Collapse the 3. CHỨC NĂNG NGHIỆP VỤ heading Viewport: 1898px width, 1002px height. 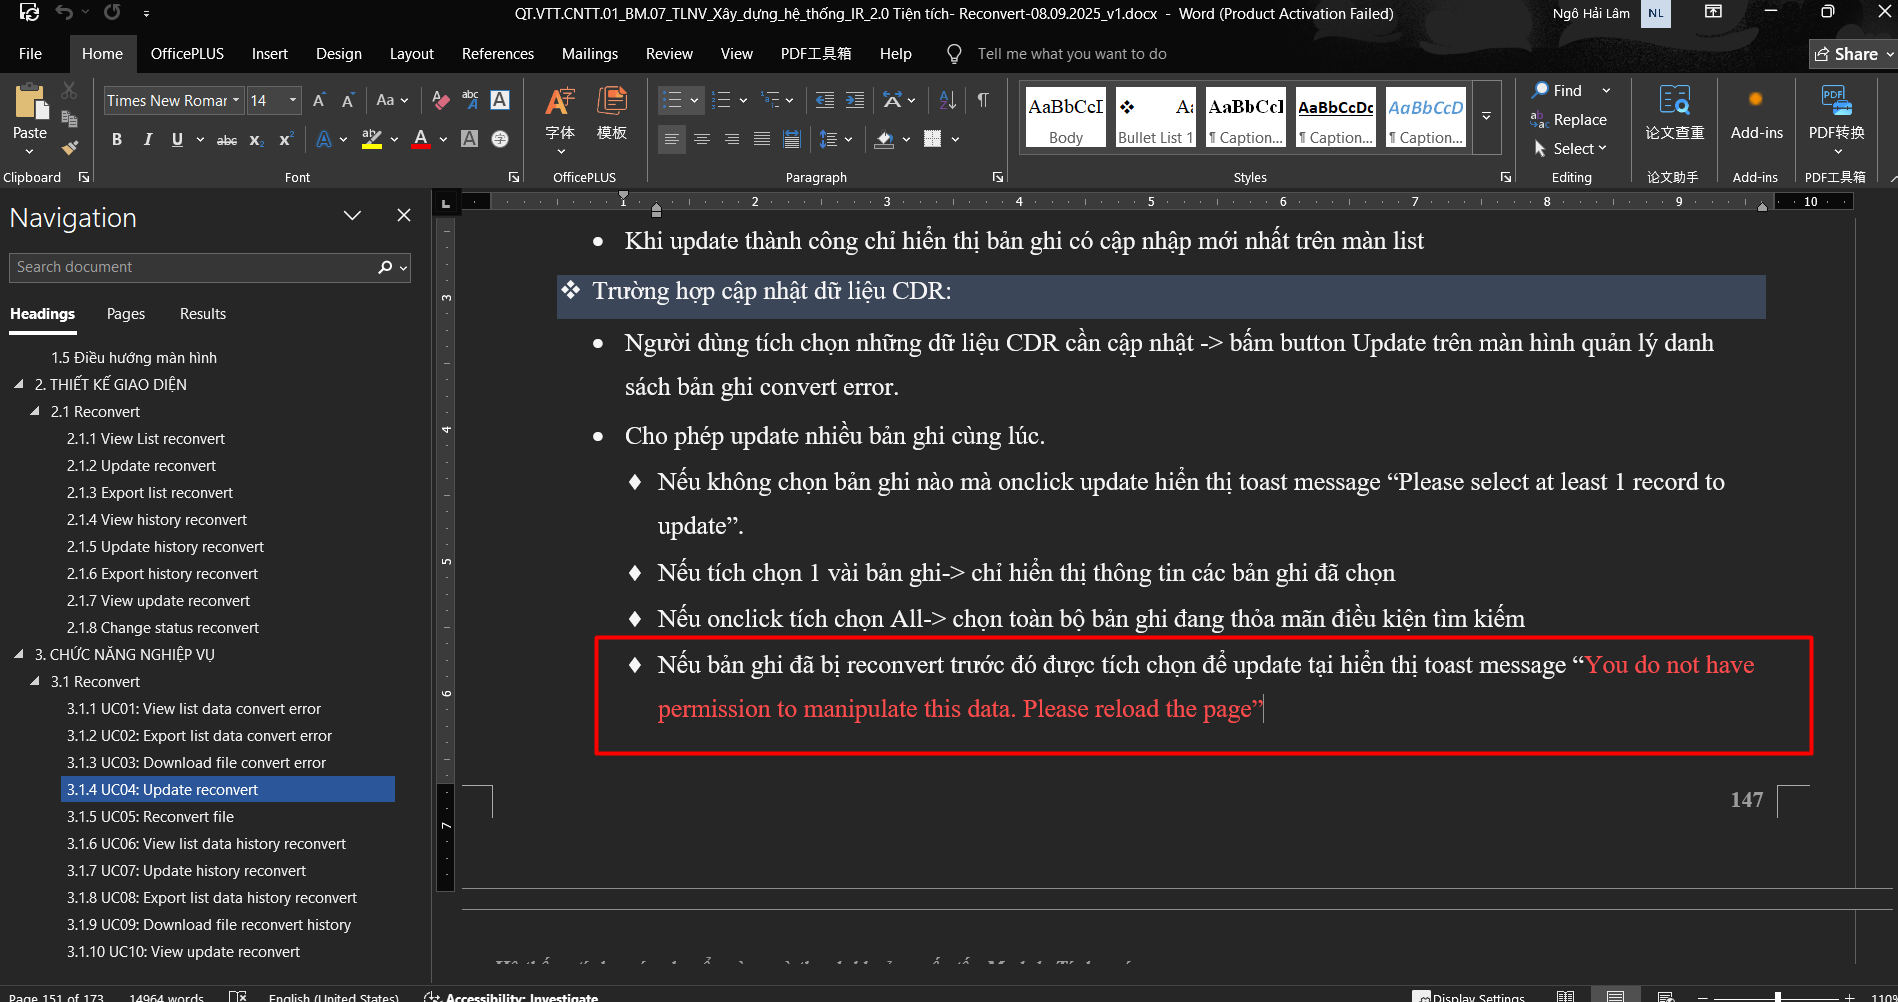(x=19, y=654)
